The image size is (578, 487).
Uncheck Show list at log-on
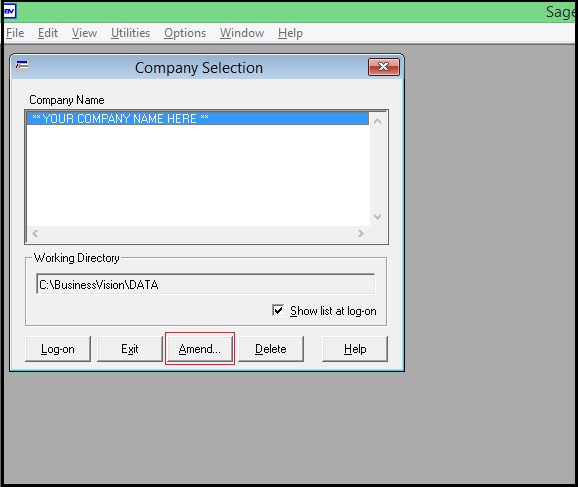(x=278, y=310)
